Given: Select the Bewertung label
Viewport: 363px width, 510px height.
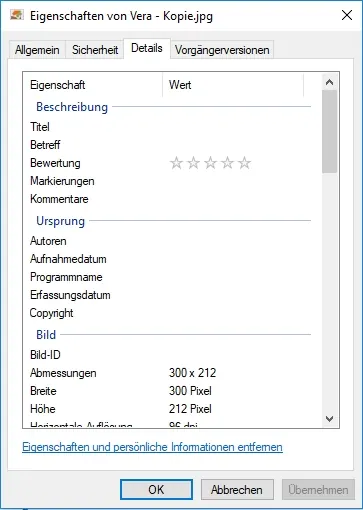Looking at the screenshot, I should (55, 163).
